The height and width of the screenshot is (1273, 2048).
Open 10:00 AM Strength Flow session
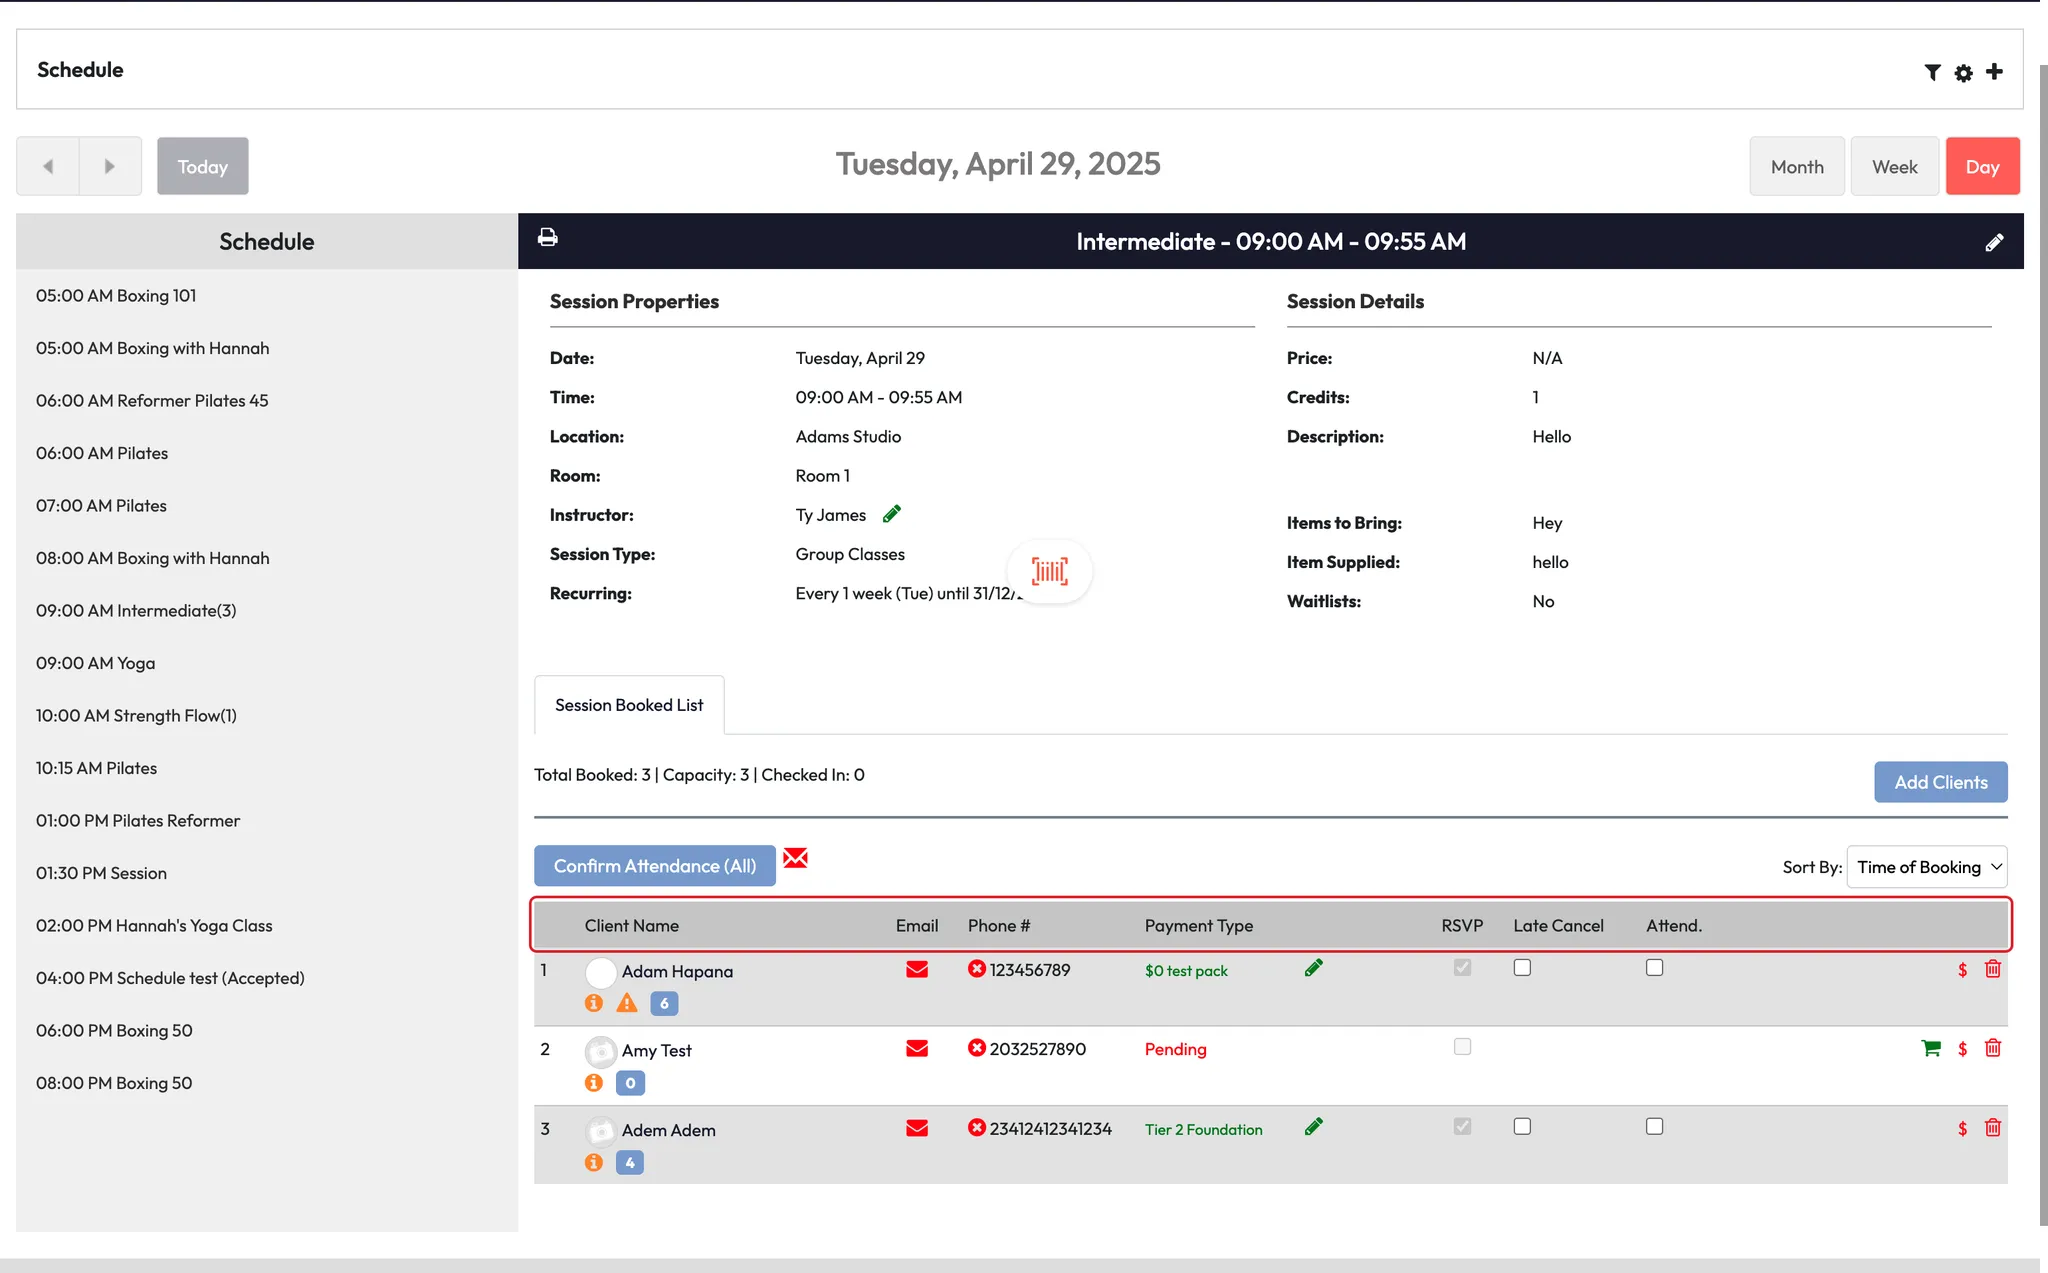[136, 716]
